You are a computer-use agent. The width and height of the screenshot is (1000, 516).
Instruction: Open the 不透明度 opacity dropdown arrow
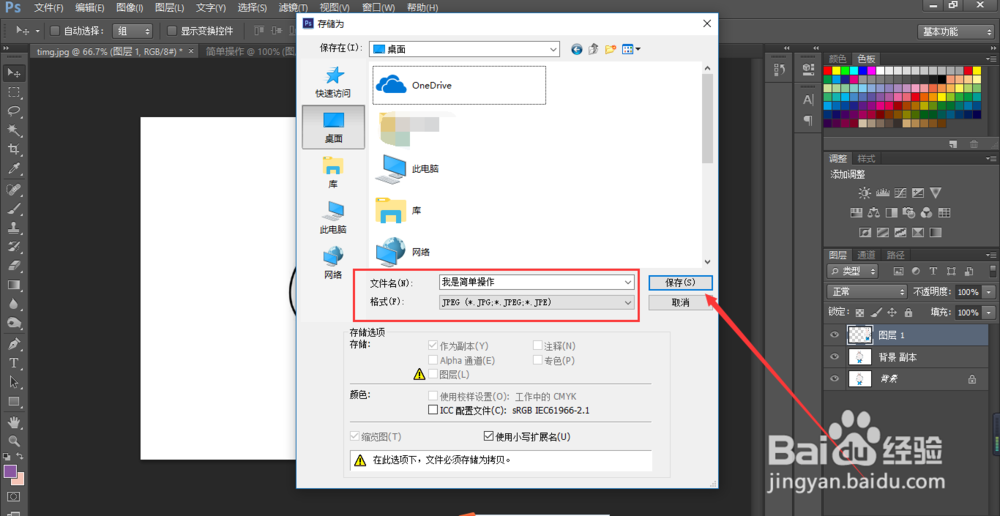(x=987, y=291)
